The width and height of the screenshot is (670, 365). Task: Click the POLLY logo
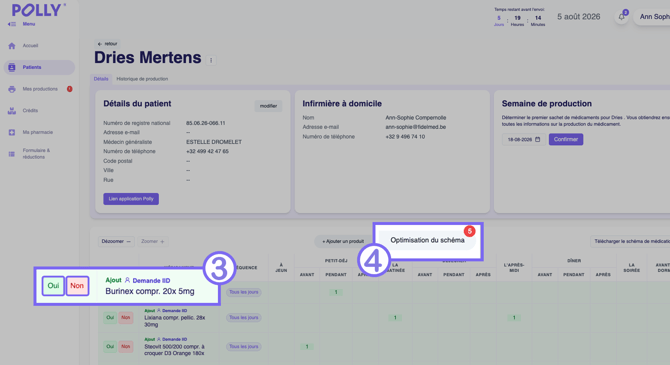(x=38, y=10)
